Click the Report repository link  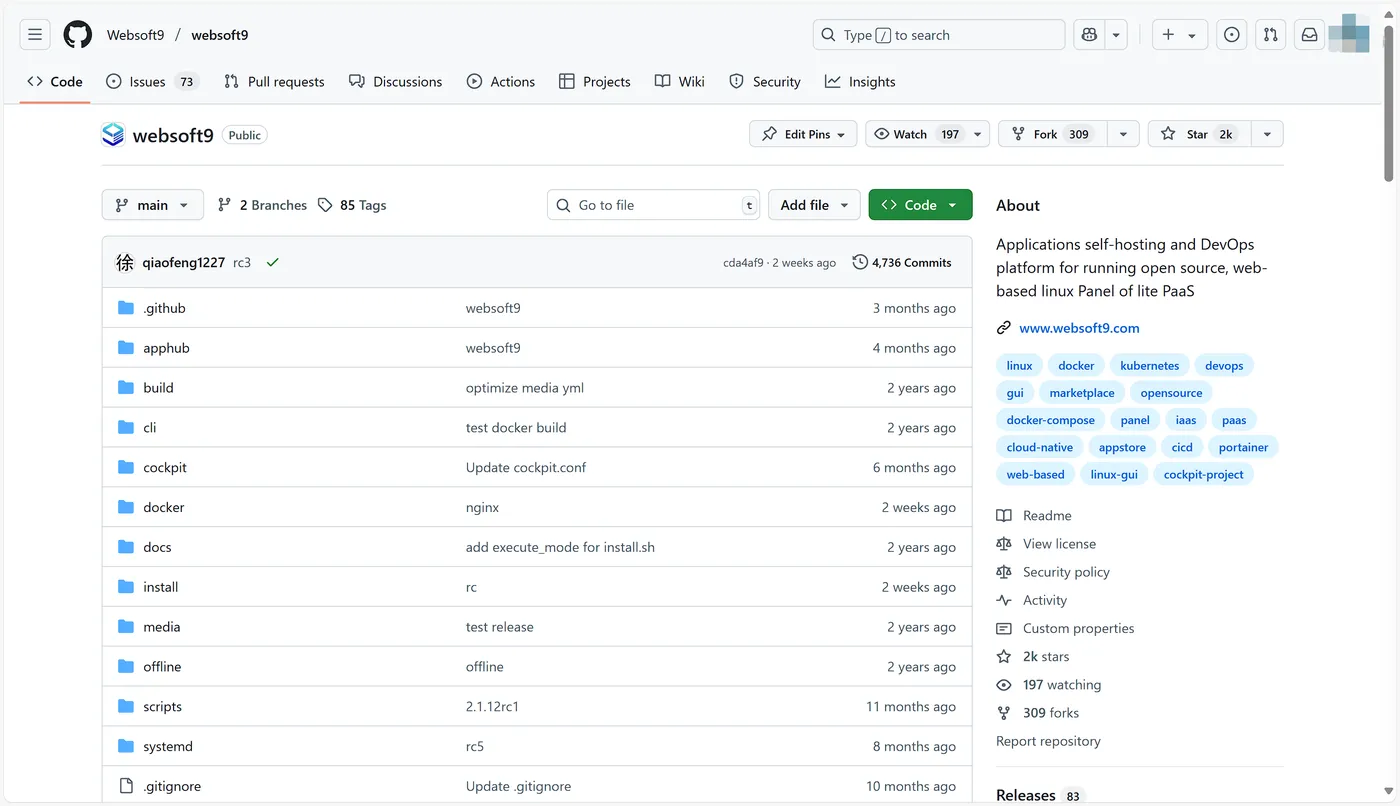click(1048, 741)
